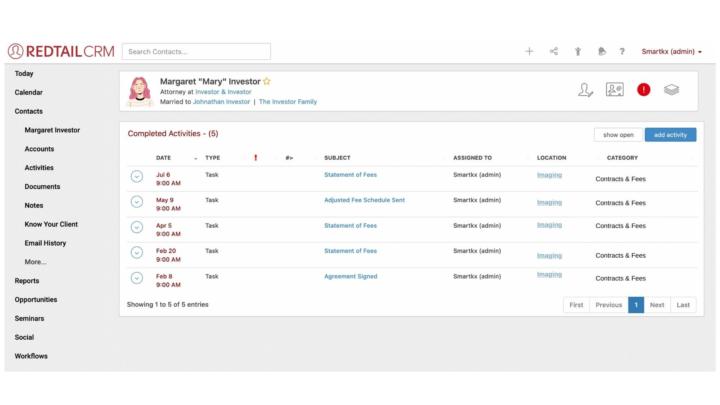Sort by Subject column header

[x=337, y=158]
